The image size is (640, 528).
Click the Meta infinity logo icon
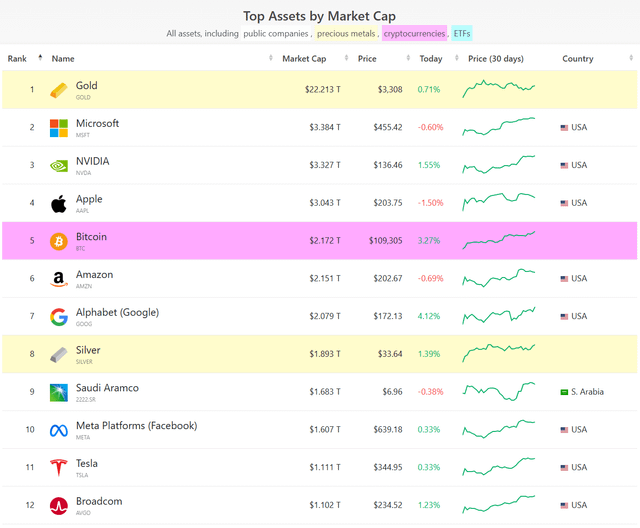click(59, 430)
